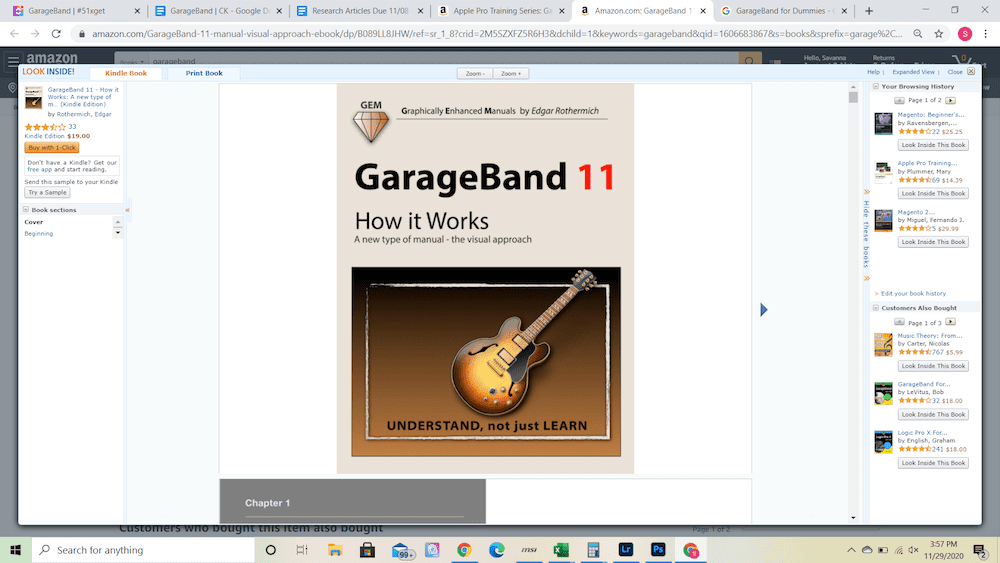Click Edit your book history link
Screen dimensions: 1000x563
[x=913, y=293]
